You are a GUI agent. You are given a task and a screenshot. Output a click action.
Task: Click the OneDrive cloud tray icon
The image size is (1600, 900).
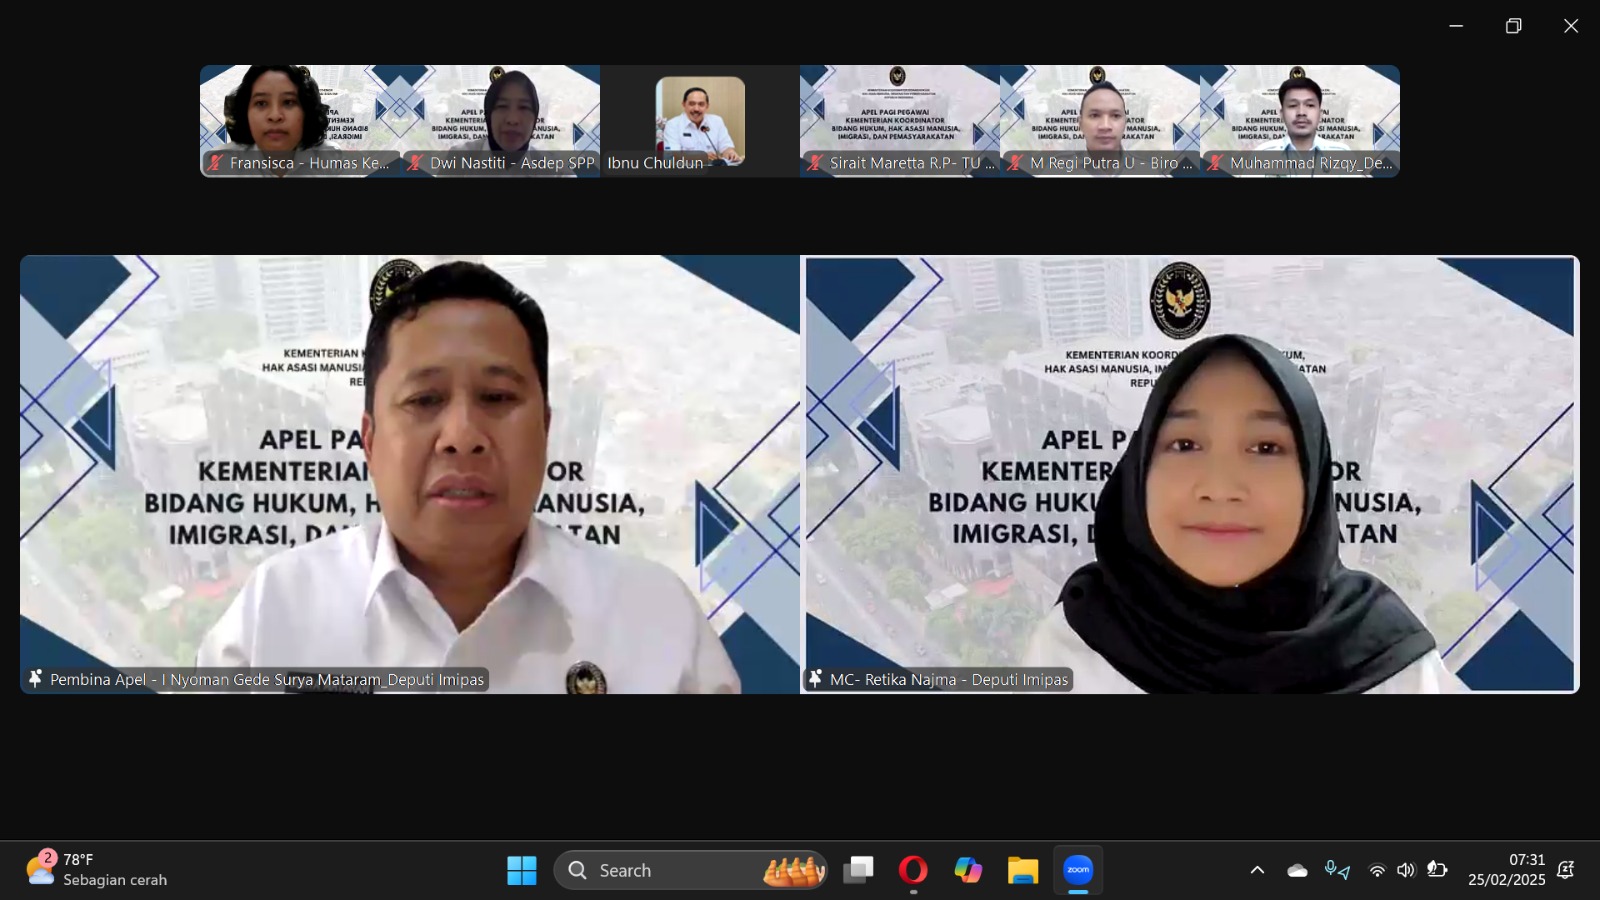[1297, 870]
